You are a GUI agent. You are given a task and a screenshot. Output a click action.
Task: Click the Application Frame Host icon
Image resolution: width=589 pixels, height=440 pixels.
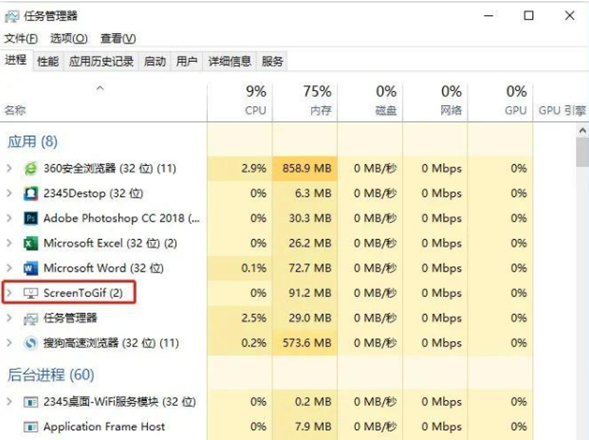click(31, 427)
